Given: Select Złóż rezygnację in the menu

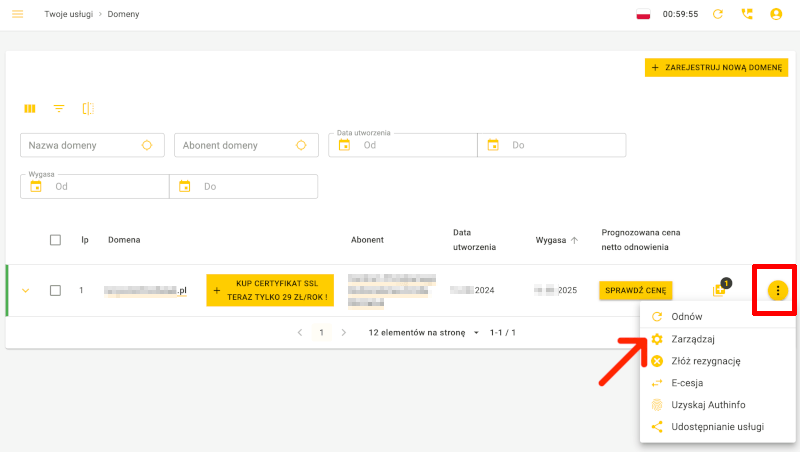Looking at the screenshot, I should coord(705,361).
